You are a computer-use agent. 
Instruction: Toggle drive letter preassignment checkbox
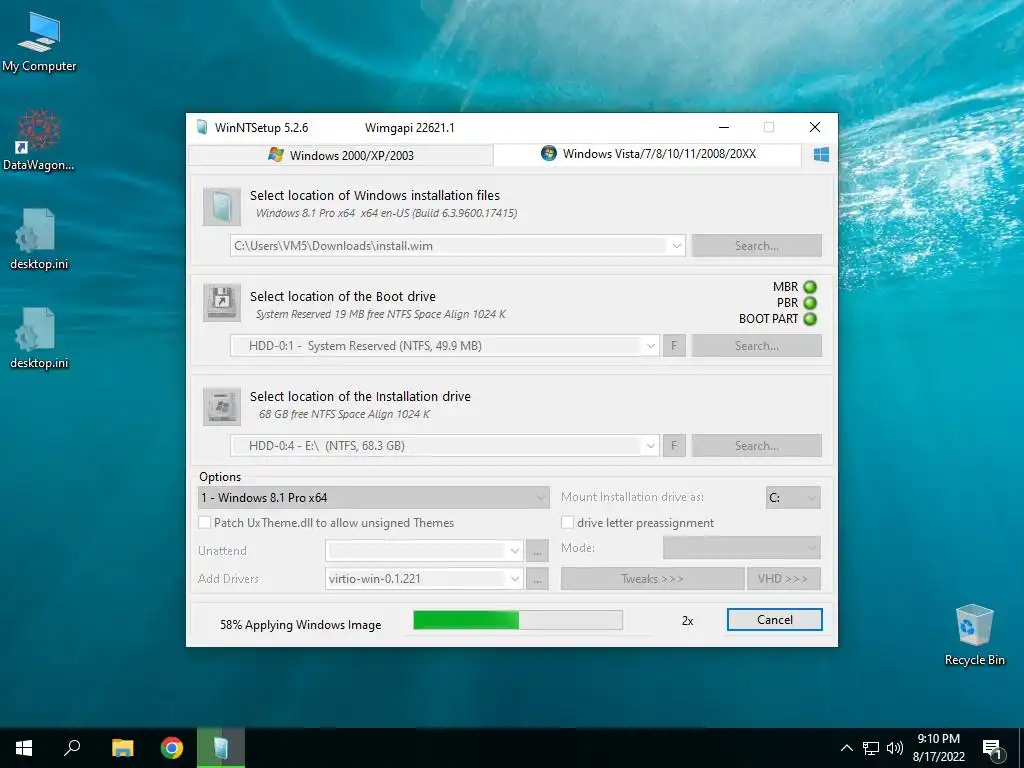pyautogui.click(x=568, y=522)
